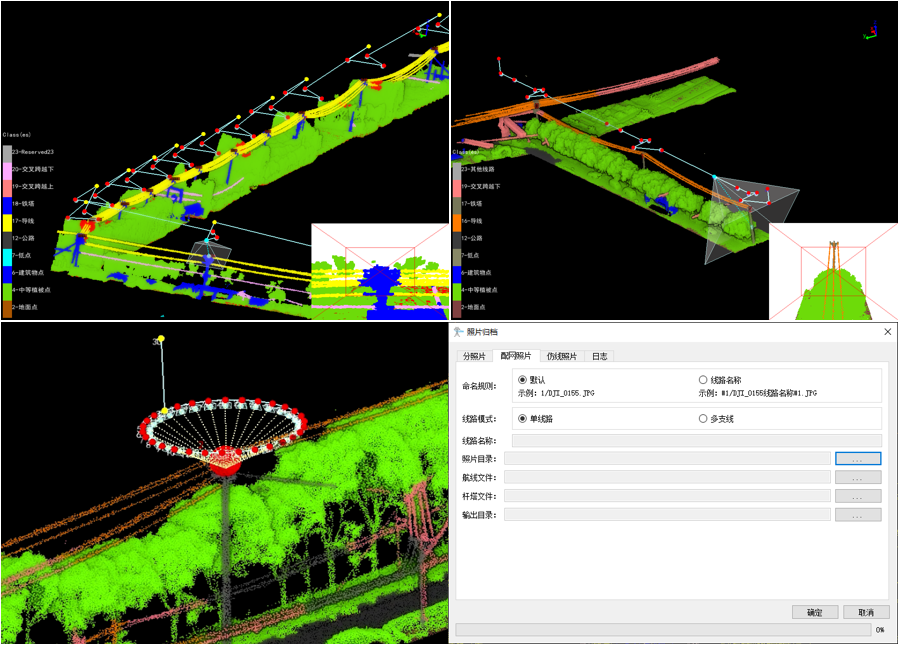This screenshot has width=900, height=645.
Task: Click the 17-铁塔 olive swatch in right legend
Action: pos(457,205)
